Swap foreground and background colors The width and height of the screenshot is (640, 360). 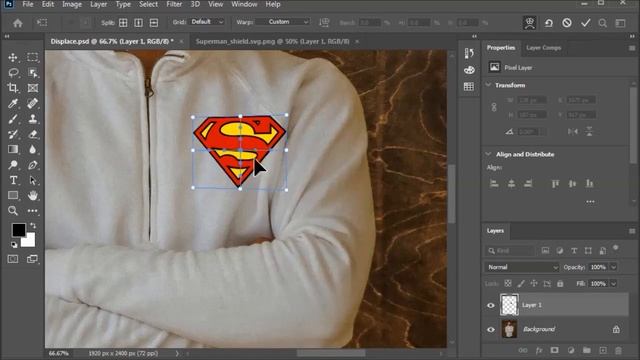33,226
